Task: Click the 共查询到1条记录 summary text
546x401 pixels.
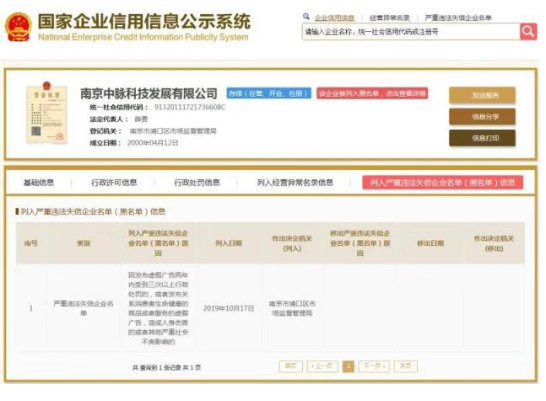Action: pos(166,368)
